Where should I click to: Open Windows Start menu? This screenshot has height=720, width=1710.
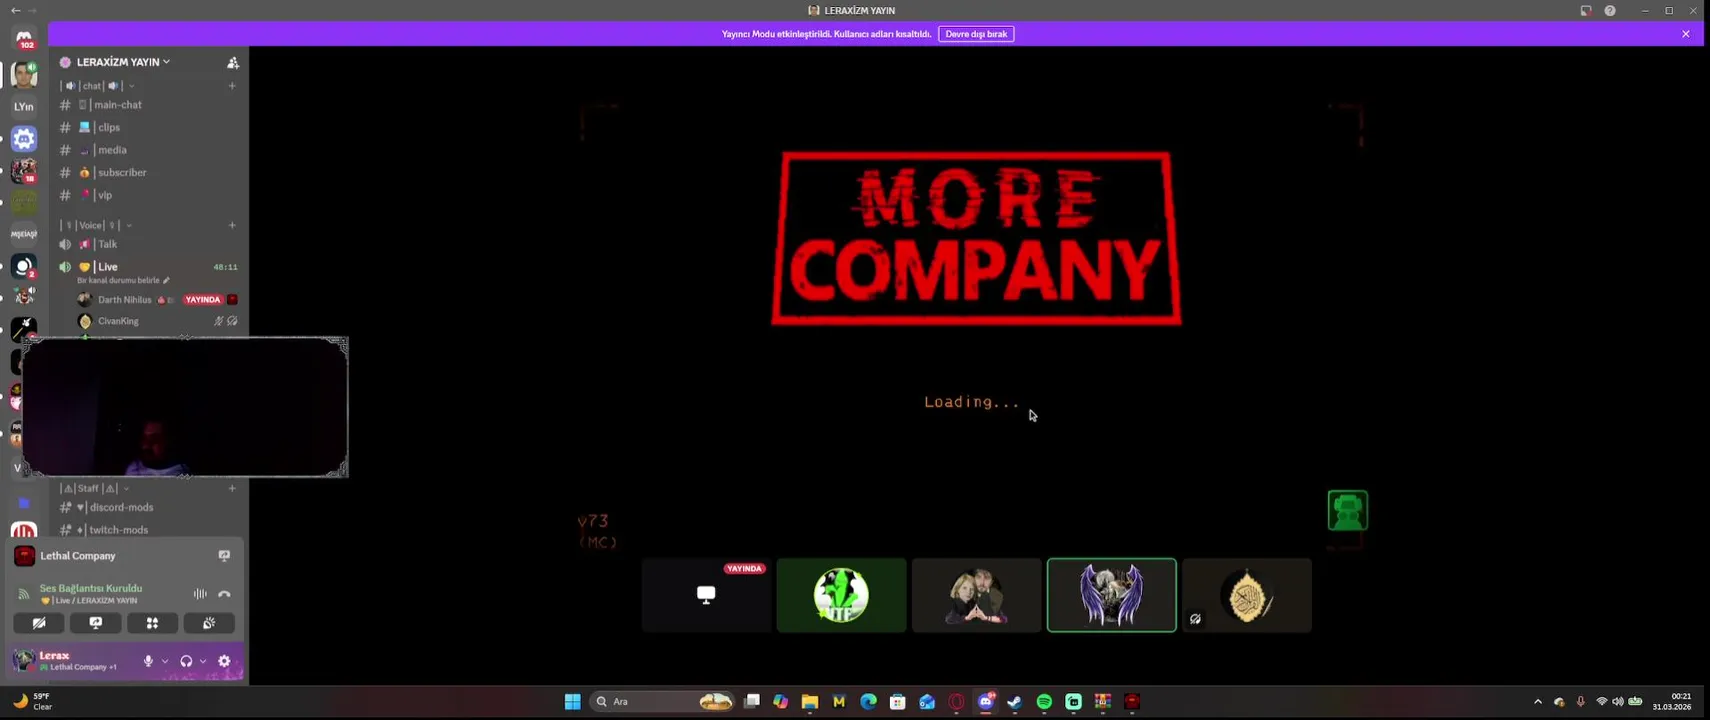pos(572,702)
